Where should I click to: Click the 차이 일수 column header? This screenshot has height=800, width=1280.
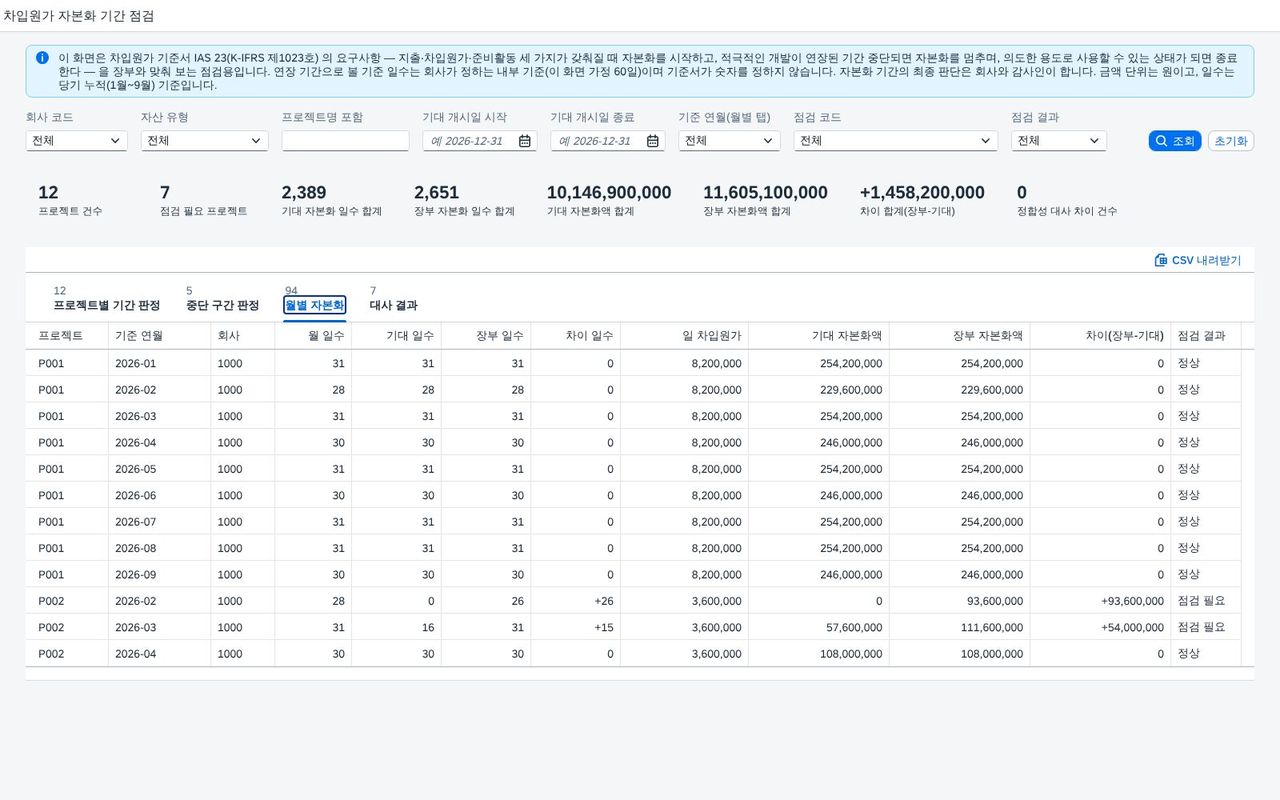[575, 336]
